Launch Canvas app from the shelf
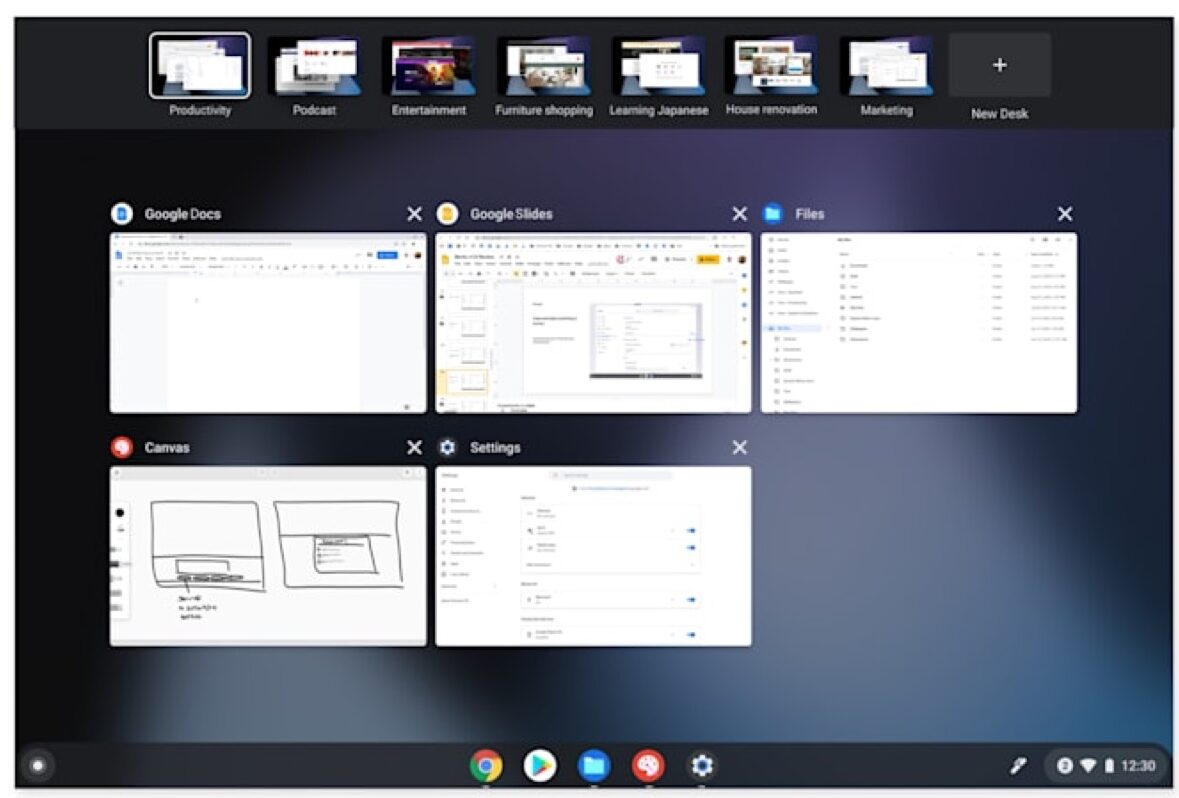The height and width of the screenshot is (798, 1179). (x=648, y=766)
